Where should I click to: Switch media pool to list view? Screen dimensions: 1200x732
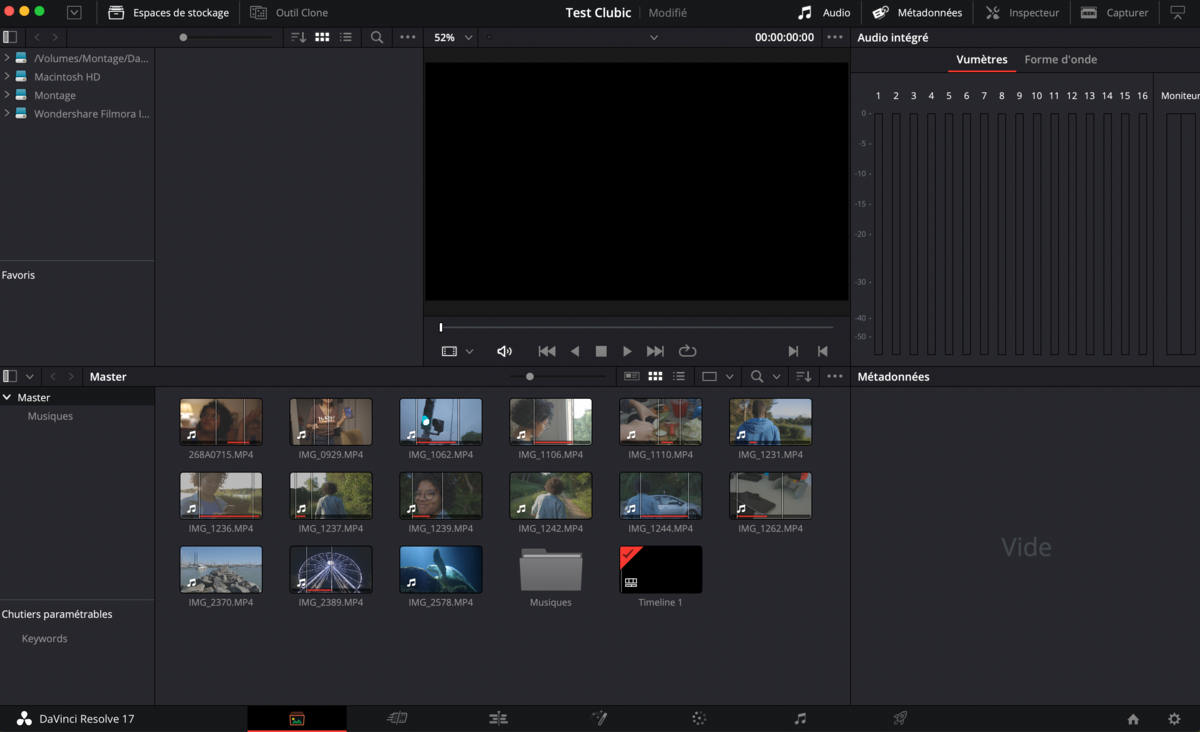pos(679,377)
